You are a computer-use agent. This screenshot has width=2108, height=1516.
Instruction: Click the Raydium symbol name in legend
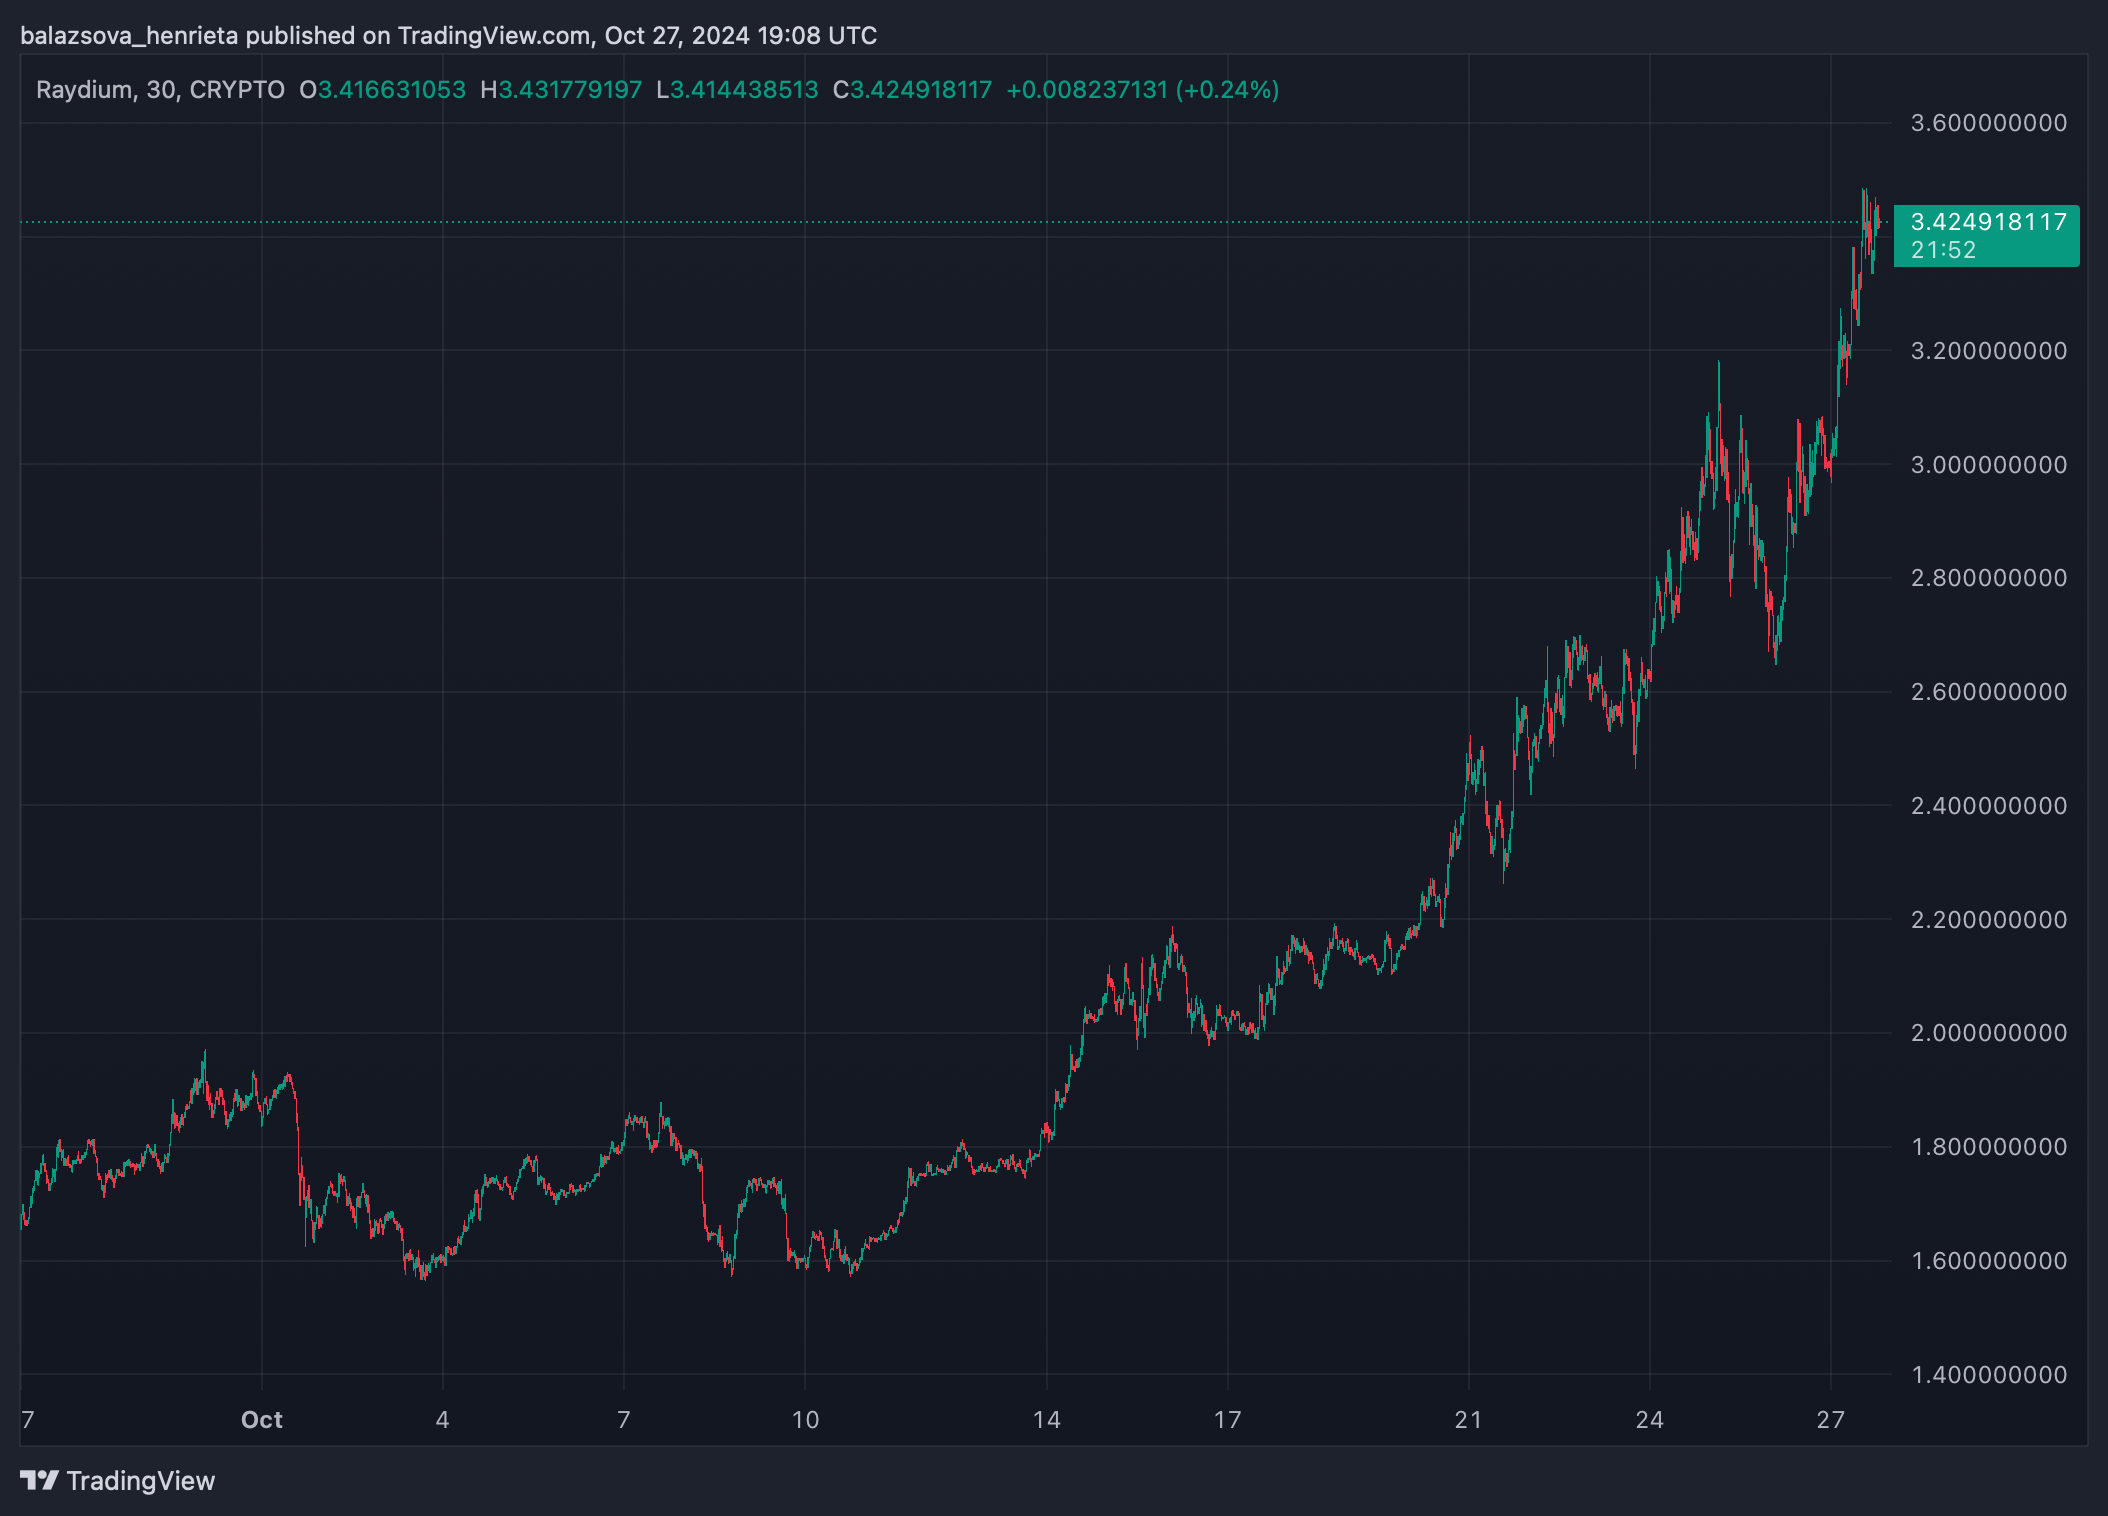pos(84,90)
